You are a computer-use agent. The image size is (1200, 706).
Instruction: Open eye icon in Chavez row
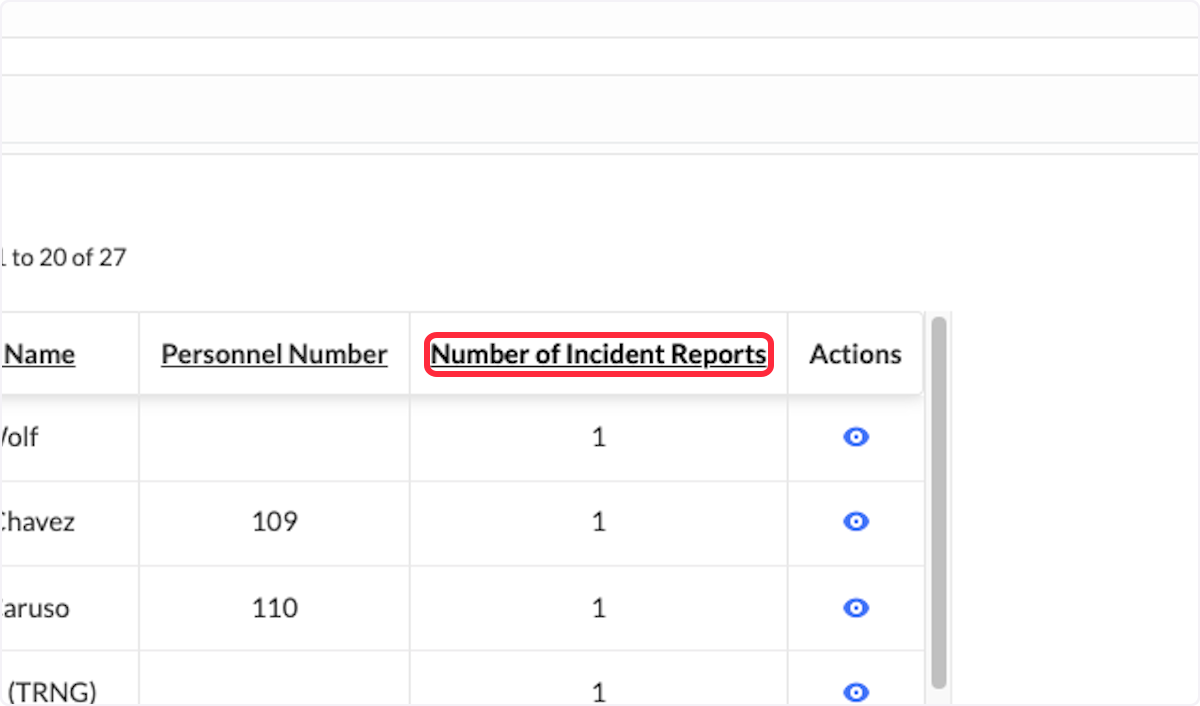(856, 522)
